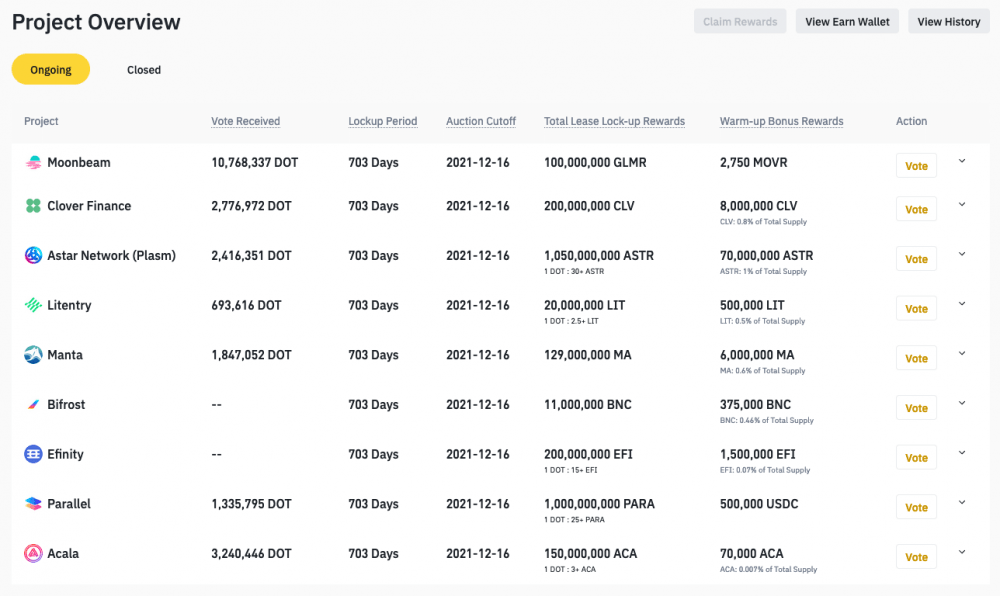Click the Parallel layered logo icon
Screen dimensions: 1000x596
click(x=33, y=504)
